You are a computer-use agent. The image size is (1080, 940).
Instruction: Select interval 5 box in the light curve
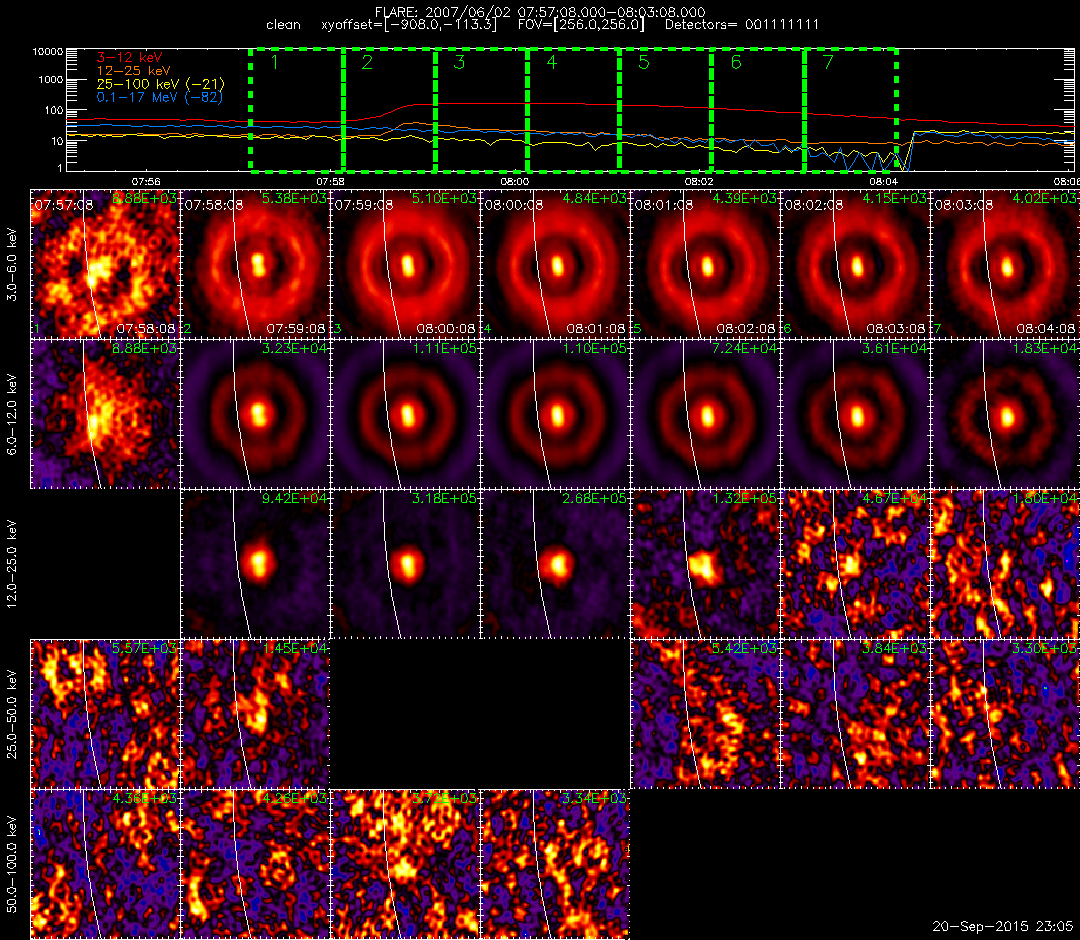[666, 109]
